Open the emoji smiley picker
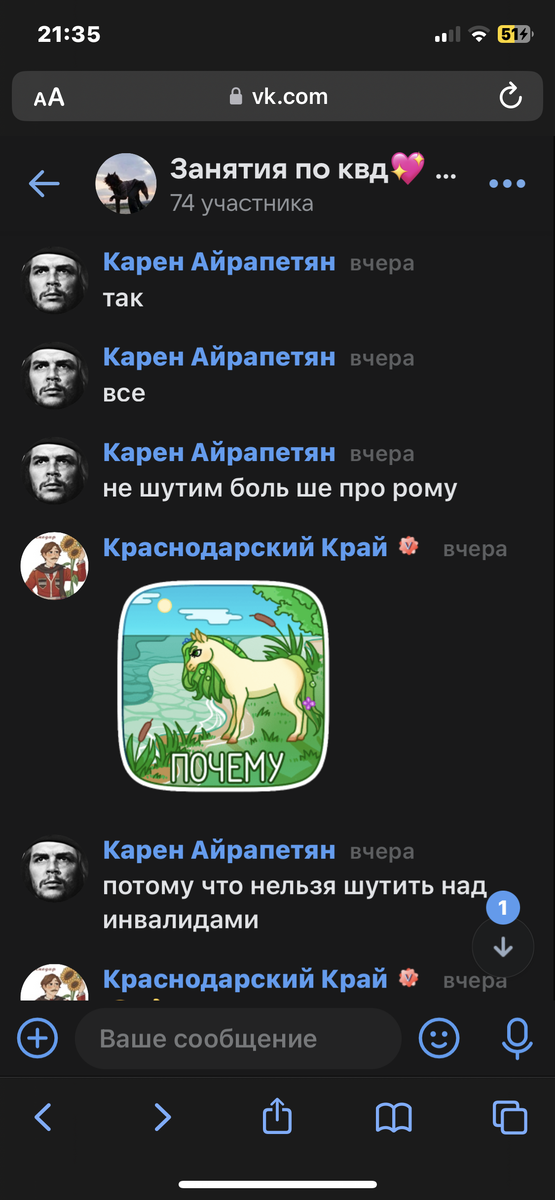The image size is (555, 1200). click(x=439, y=1038)
